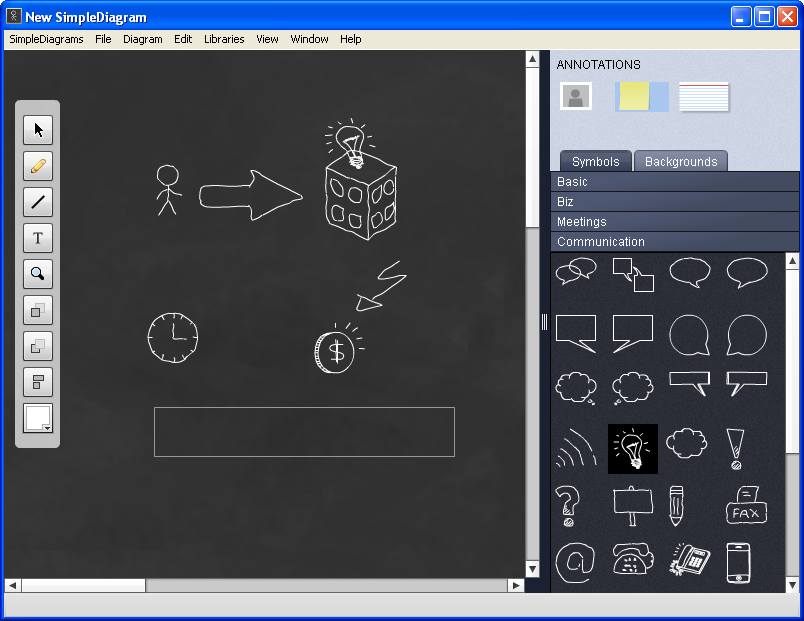Open the SimpleDiagrams menu
Screen dimensions: 804x621
pos(46,39)
